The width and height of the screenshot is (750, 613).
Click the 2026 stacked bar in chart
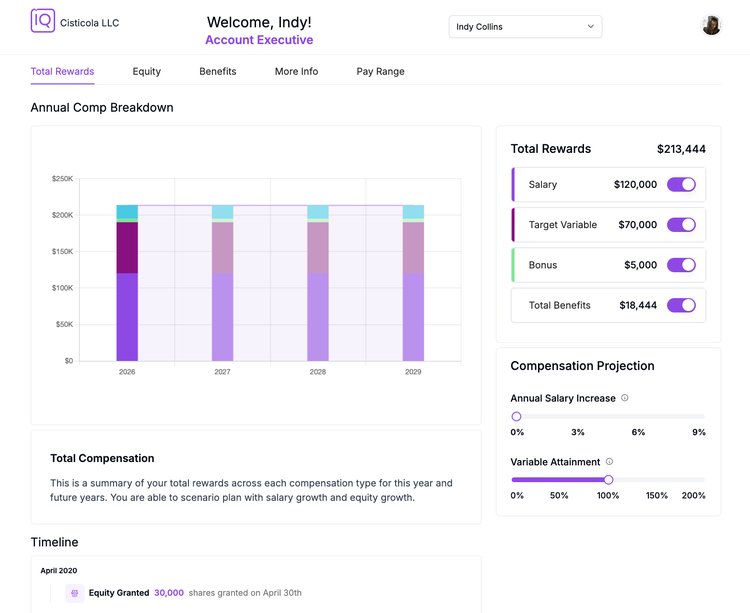[127, 283]
